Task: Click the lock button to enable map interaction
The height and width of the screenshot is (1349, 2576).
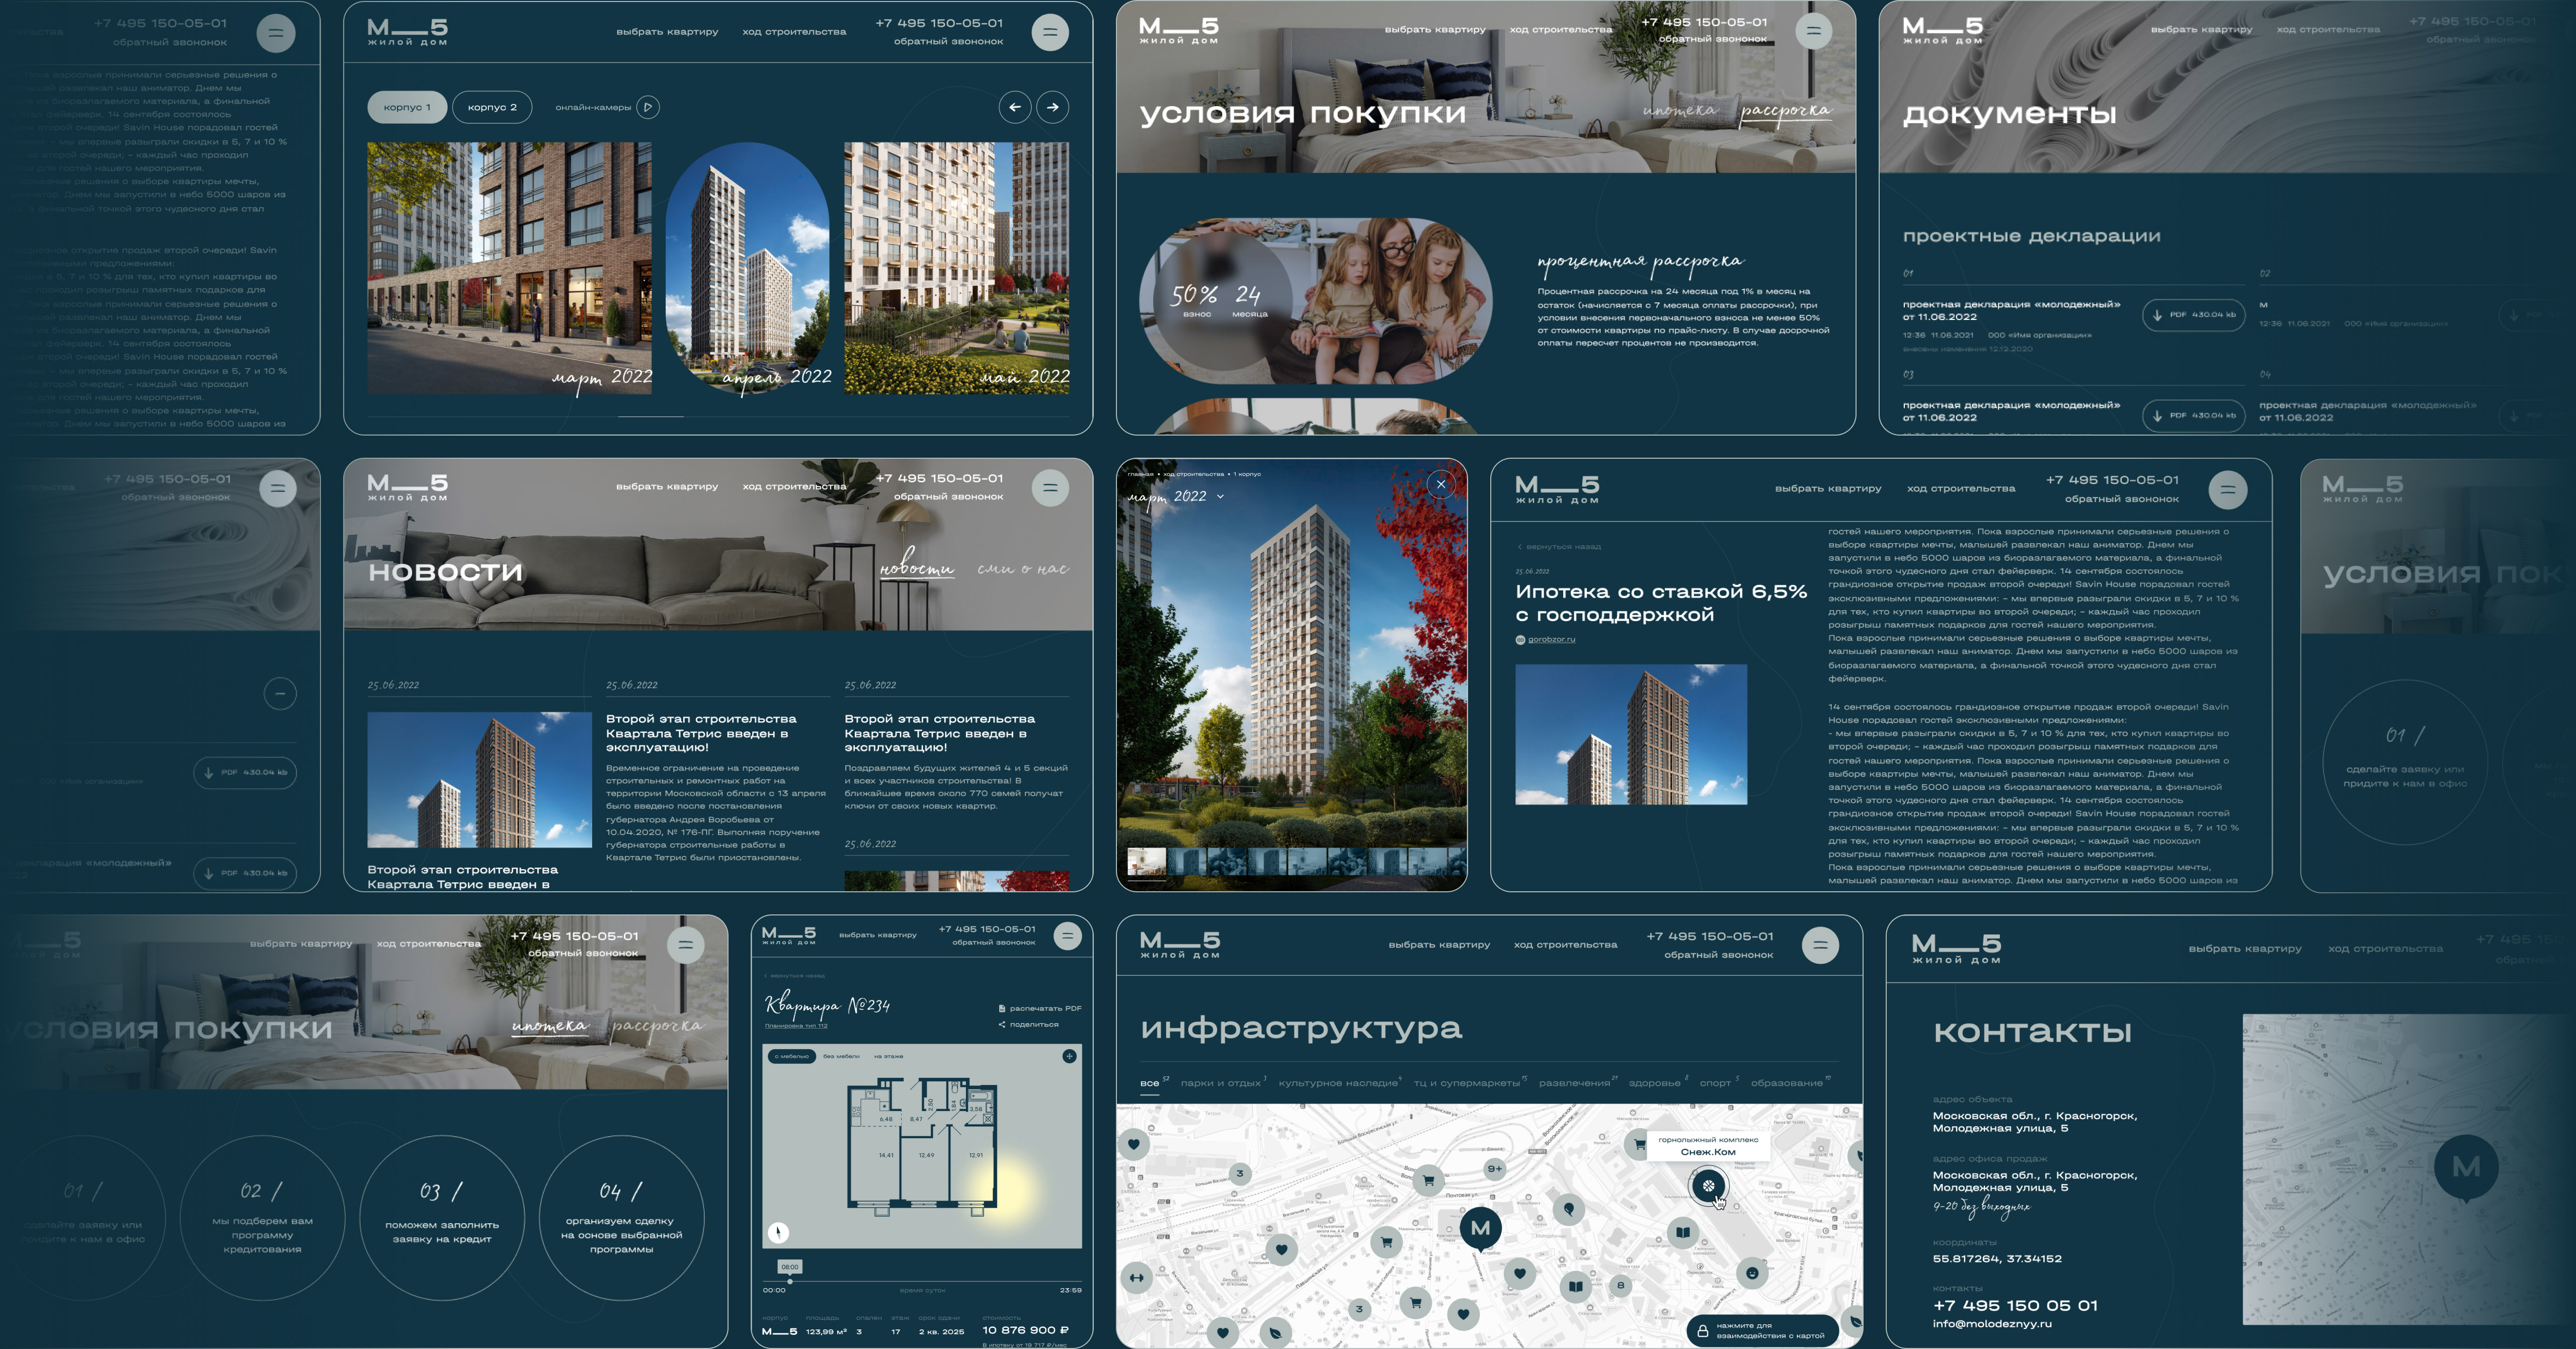Action: coord(1702,1330)
